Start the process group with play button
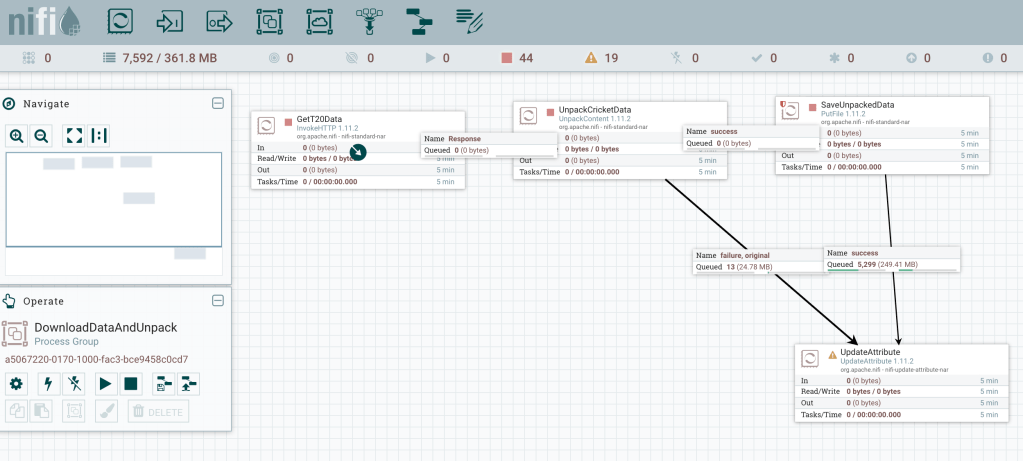 (x=105, y=383)
